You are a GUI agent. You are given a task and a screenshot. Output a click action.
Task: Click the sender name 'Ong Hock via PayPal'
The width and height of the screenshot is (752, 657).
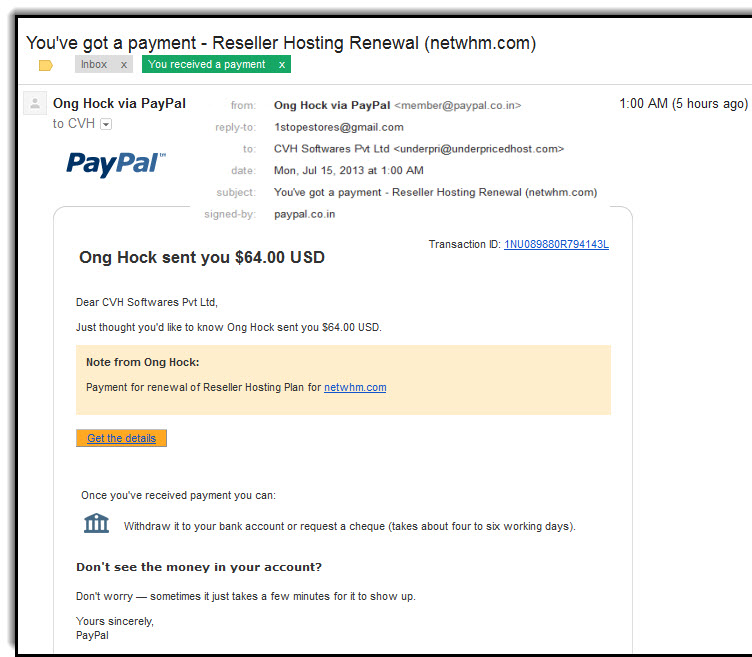click(x=119, y=104)
